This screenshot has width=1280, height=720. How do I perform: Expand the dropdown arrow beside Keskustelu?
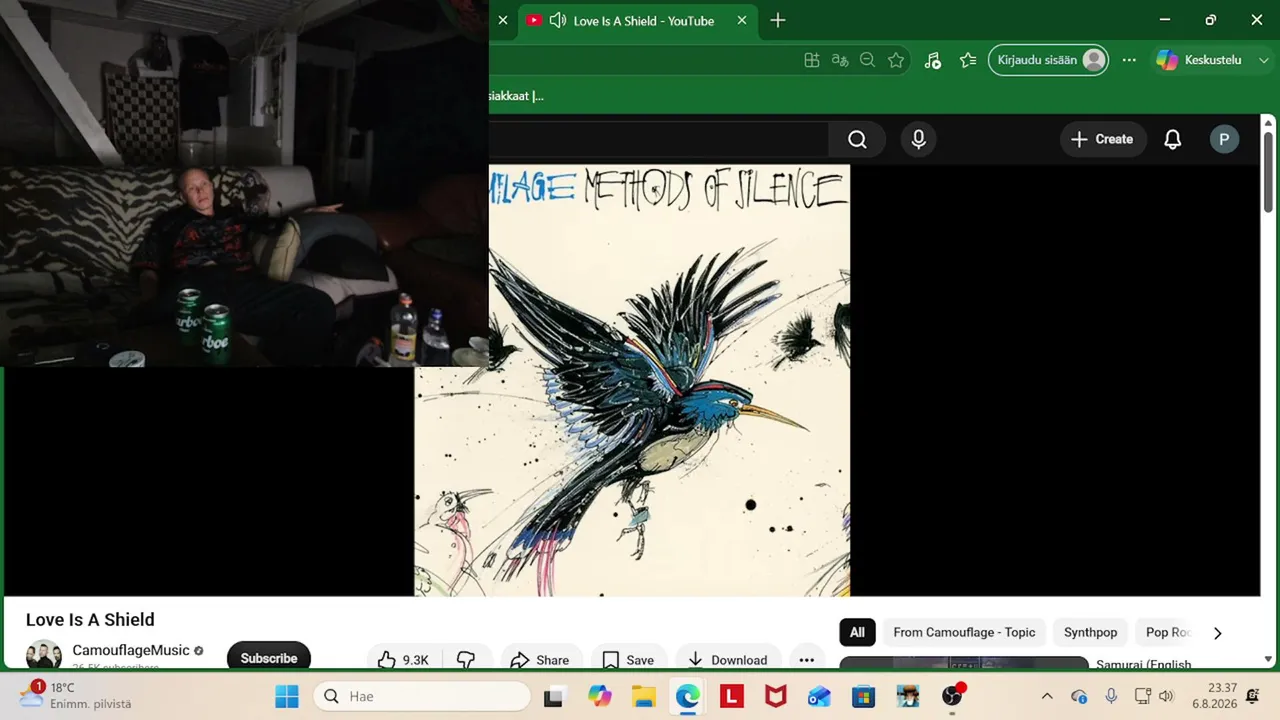pos(1264,60)
